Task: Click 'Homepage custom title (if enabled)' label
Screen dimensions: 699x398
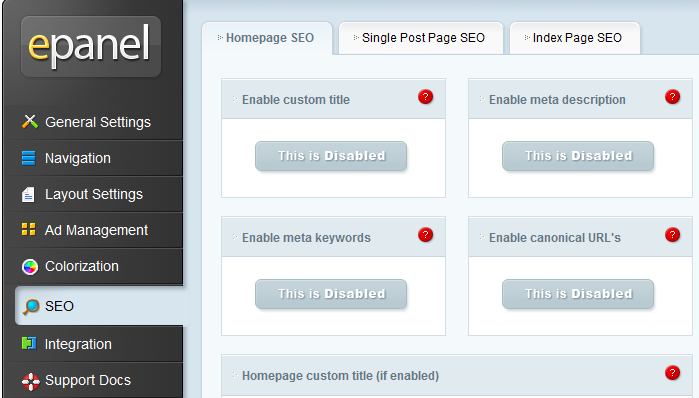Action: pyautogui.click(x=341, y=376)
